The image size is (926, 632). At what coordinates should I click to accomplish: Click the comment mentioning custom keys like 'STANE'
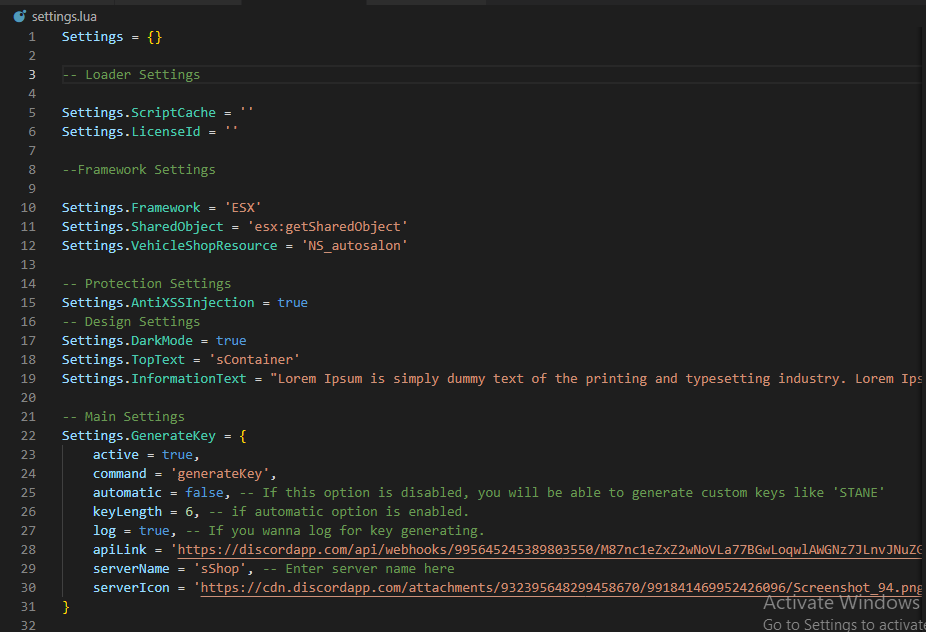(562, 492)
